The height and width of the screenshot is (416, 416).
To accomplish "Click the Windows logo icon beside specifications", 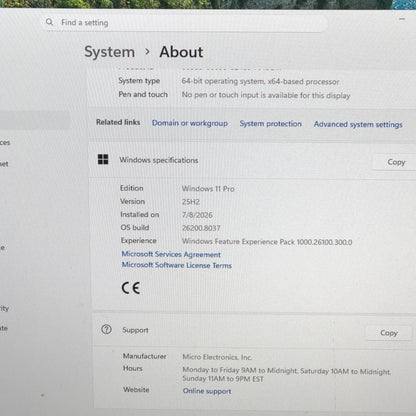I will coord(103,159).
